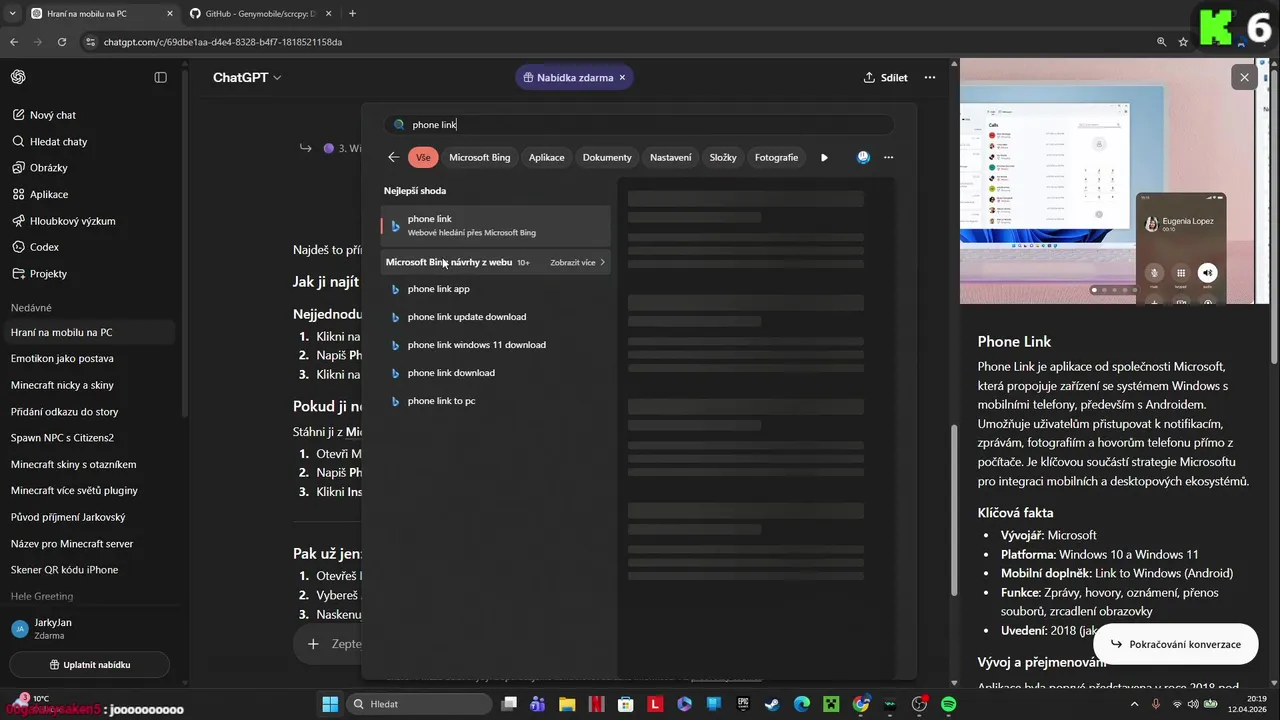This screenshot has height=720, width=1280.
Task: Open Spotify from taskbar
Action: [948, 704]
